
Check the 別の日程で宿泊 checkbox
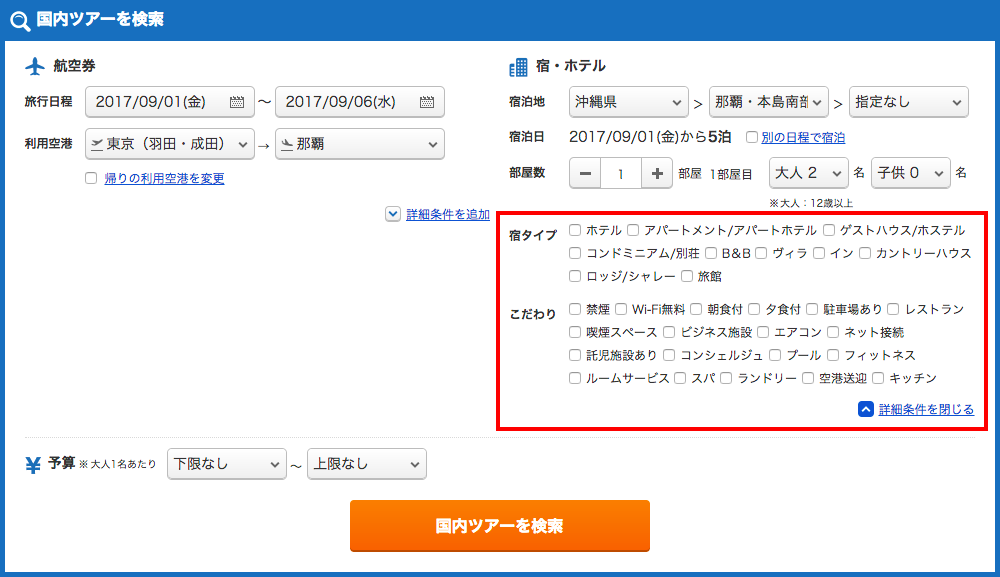click(752, 137)
